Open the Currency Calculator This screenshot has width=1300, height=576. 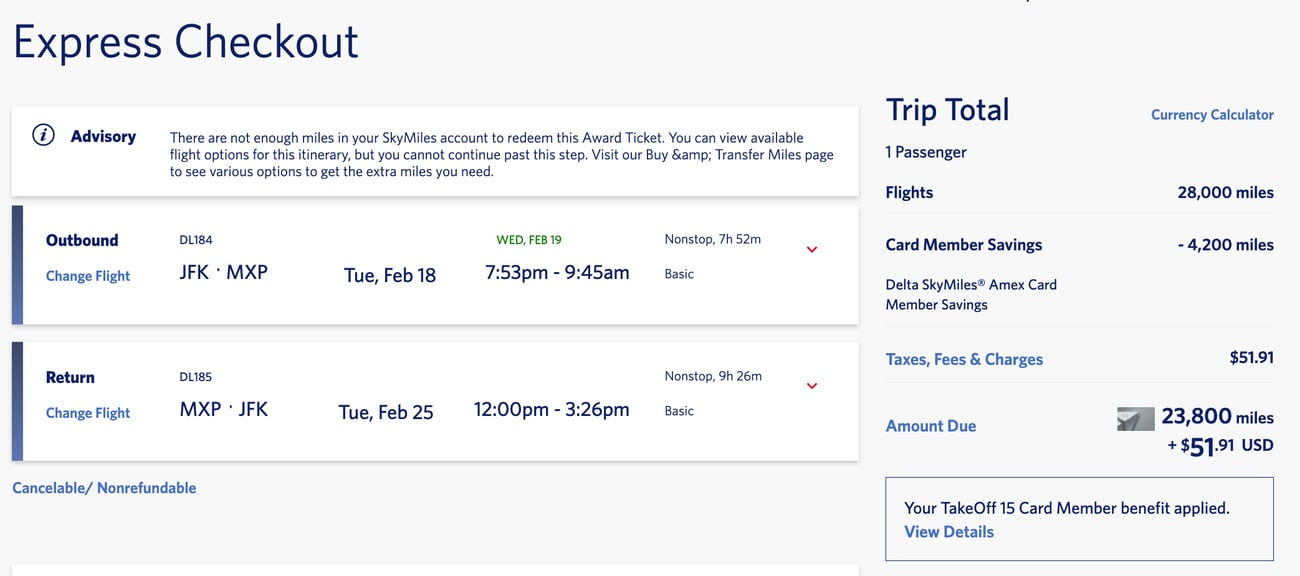1212,114
